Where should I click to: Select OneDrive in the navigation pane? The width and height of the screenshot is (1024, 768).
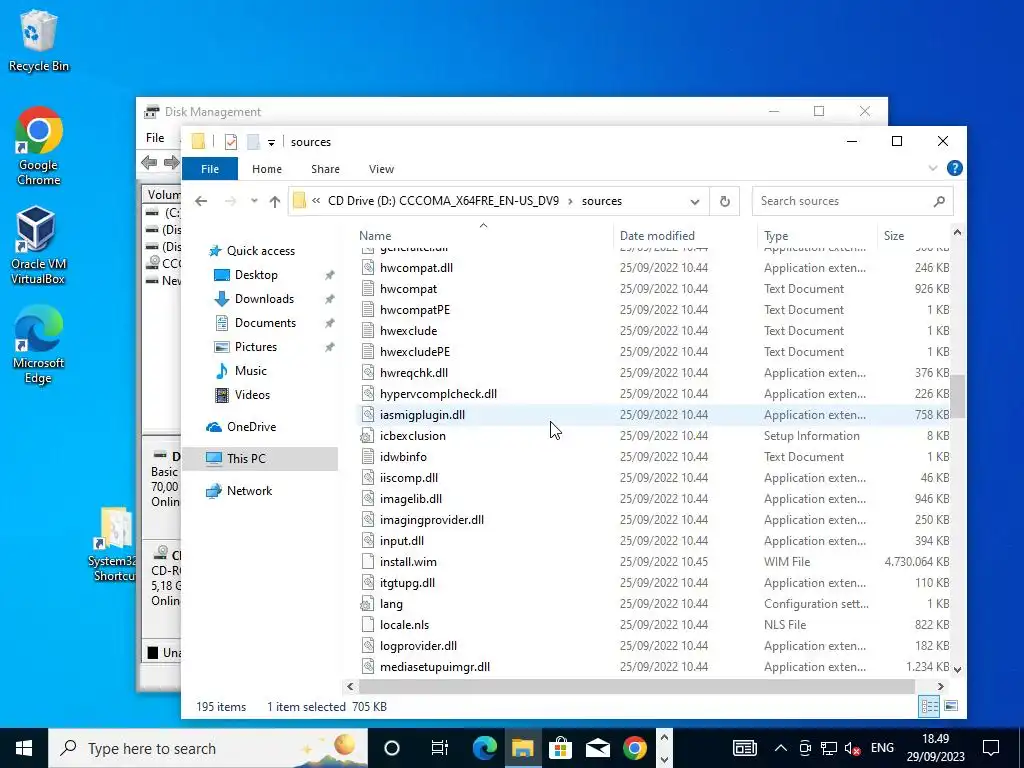pos(251,427)
